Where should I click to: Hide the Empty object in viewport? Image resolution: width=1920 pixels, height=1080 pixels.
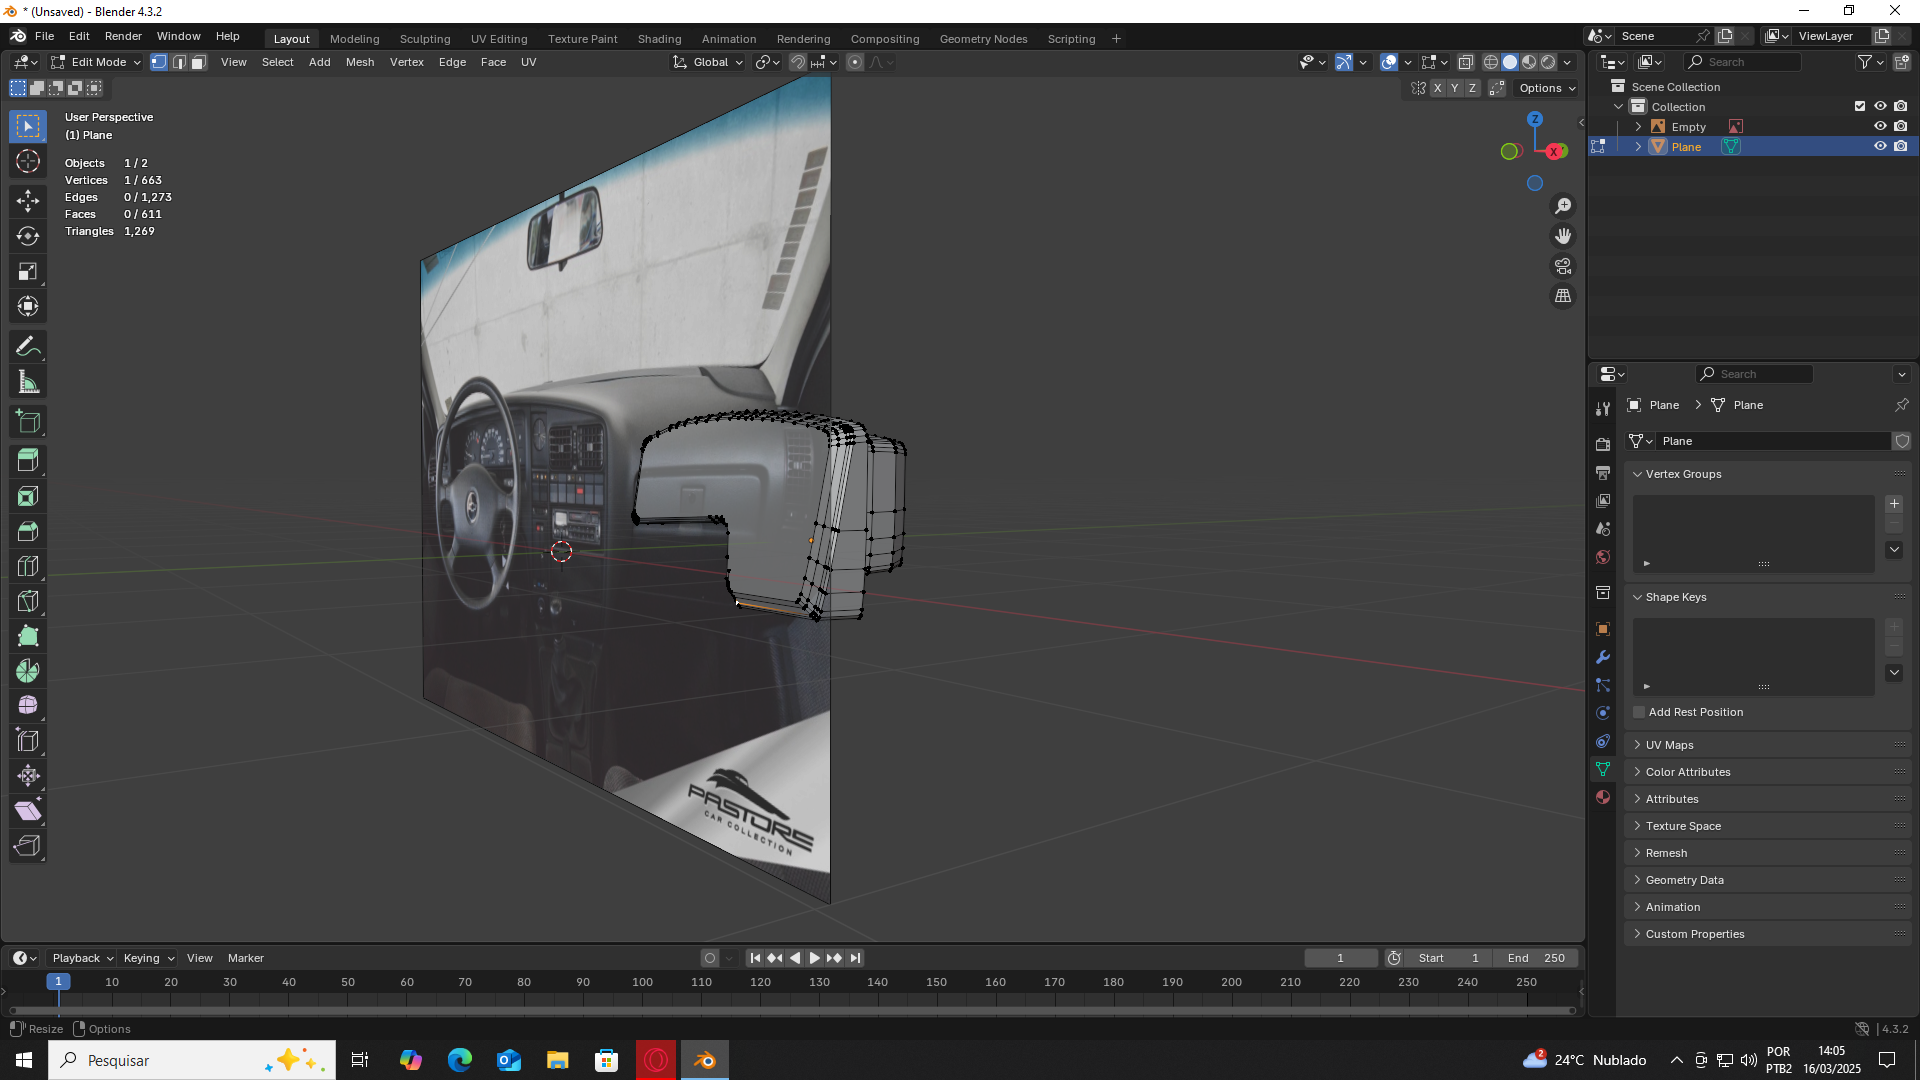[x=1880, y=127]
